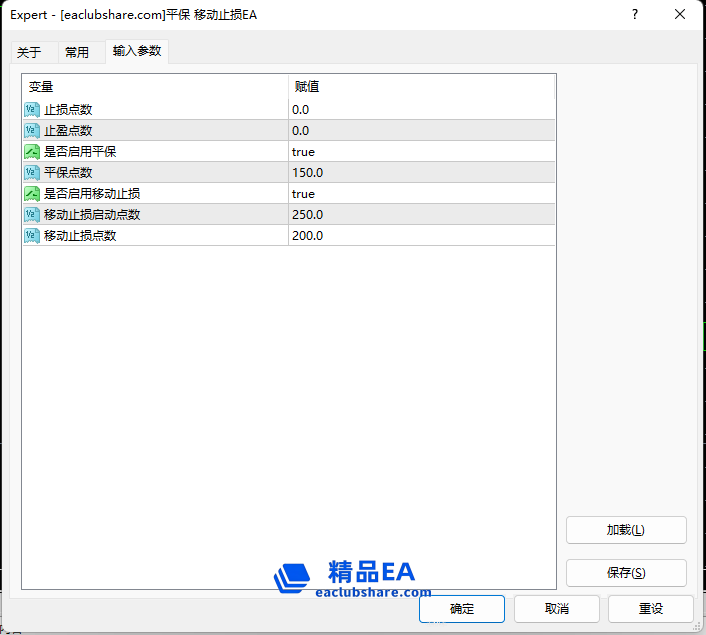Viewport: 706px width, 635px height.
Task: Click the icon beside 移动止损点数
Action: (x=32, y=236)
